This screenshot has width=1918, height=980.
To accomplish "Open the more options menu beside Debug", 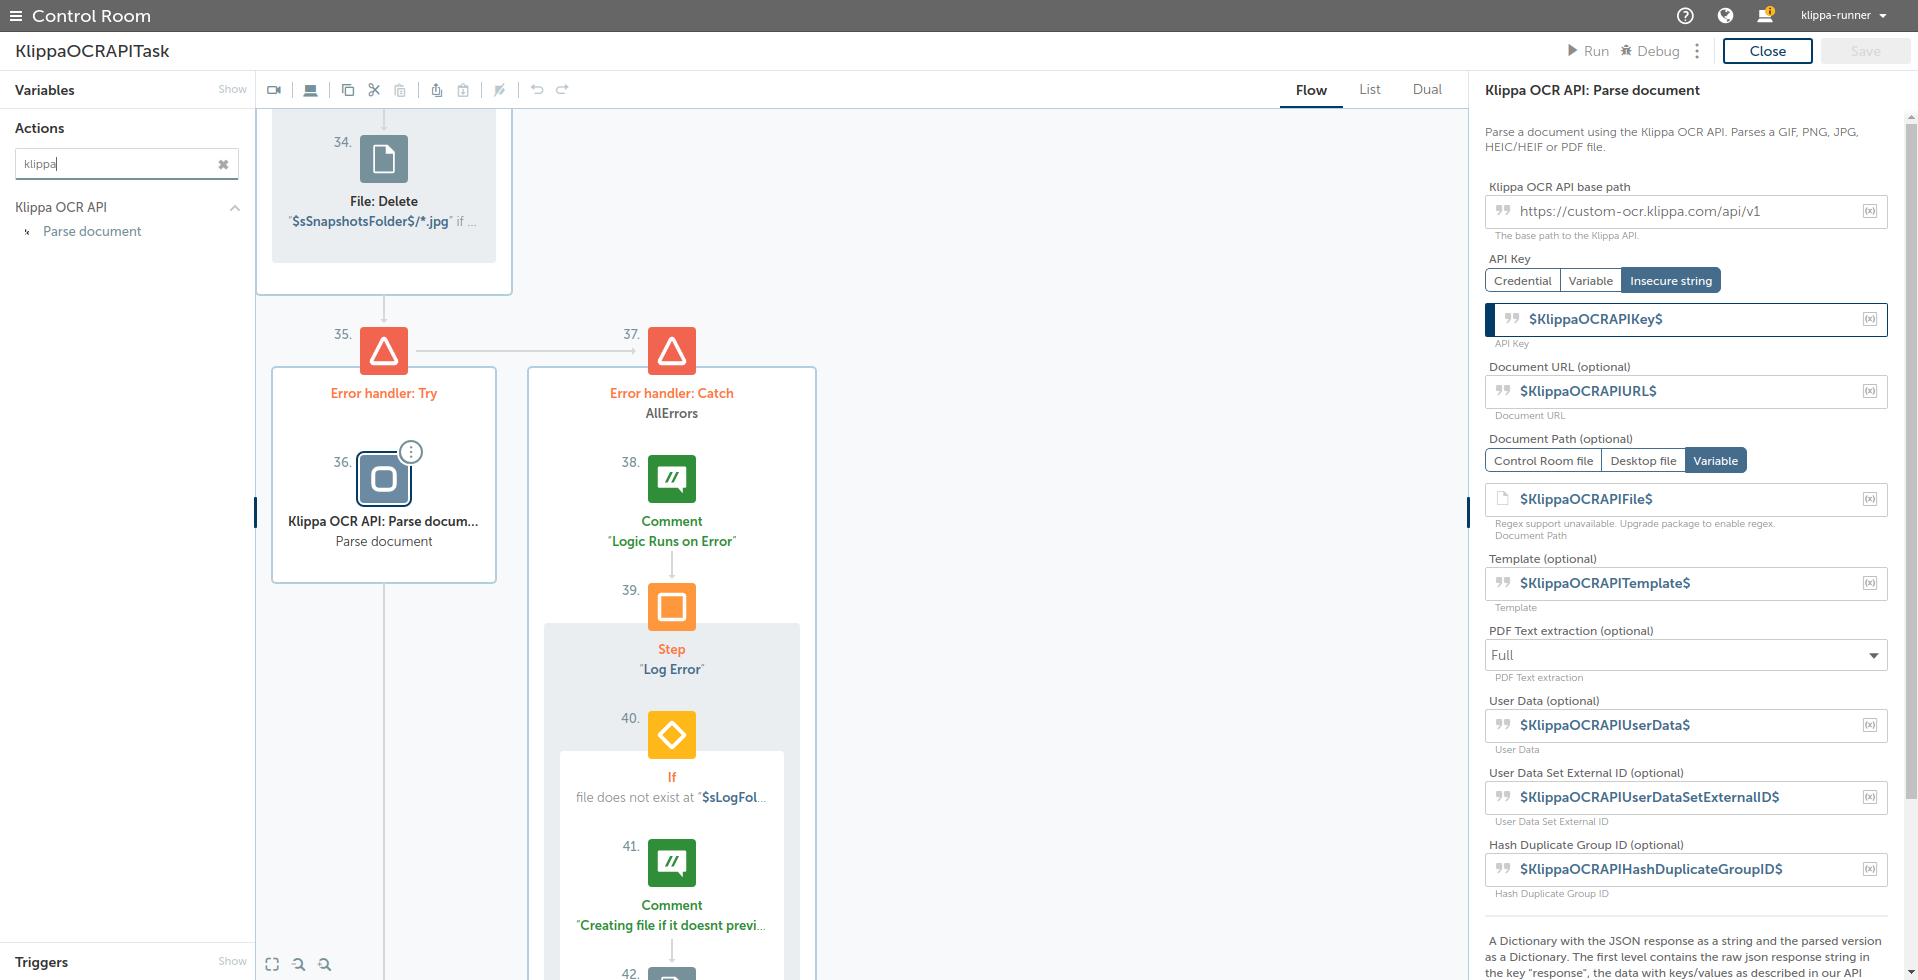I will [1697, 51].
